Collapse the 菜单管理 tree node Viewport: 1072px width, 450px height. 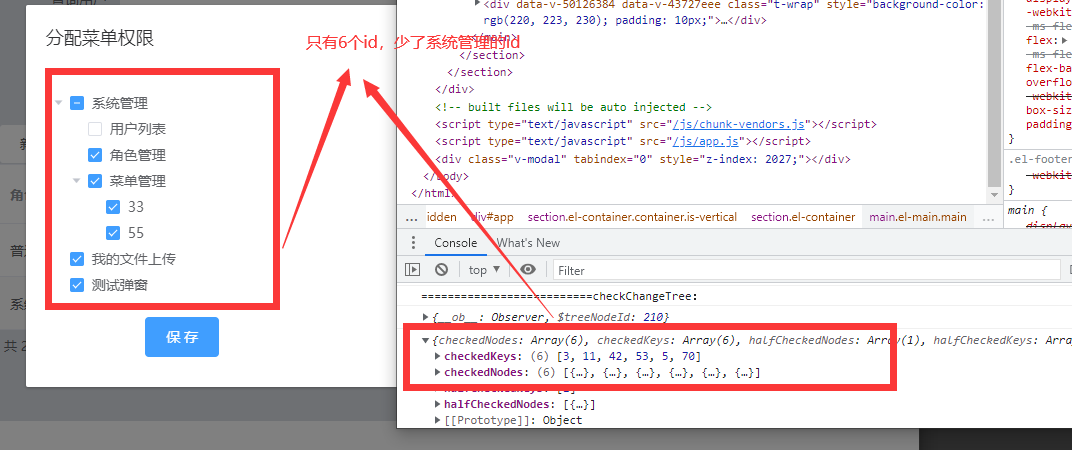point(77,181)
